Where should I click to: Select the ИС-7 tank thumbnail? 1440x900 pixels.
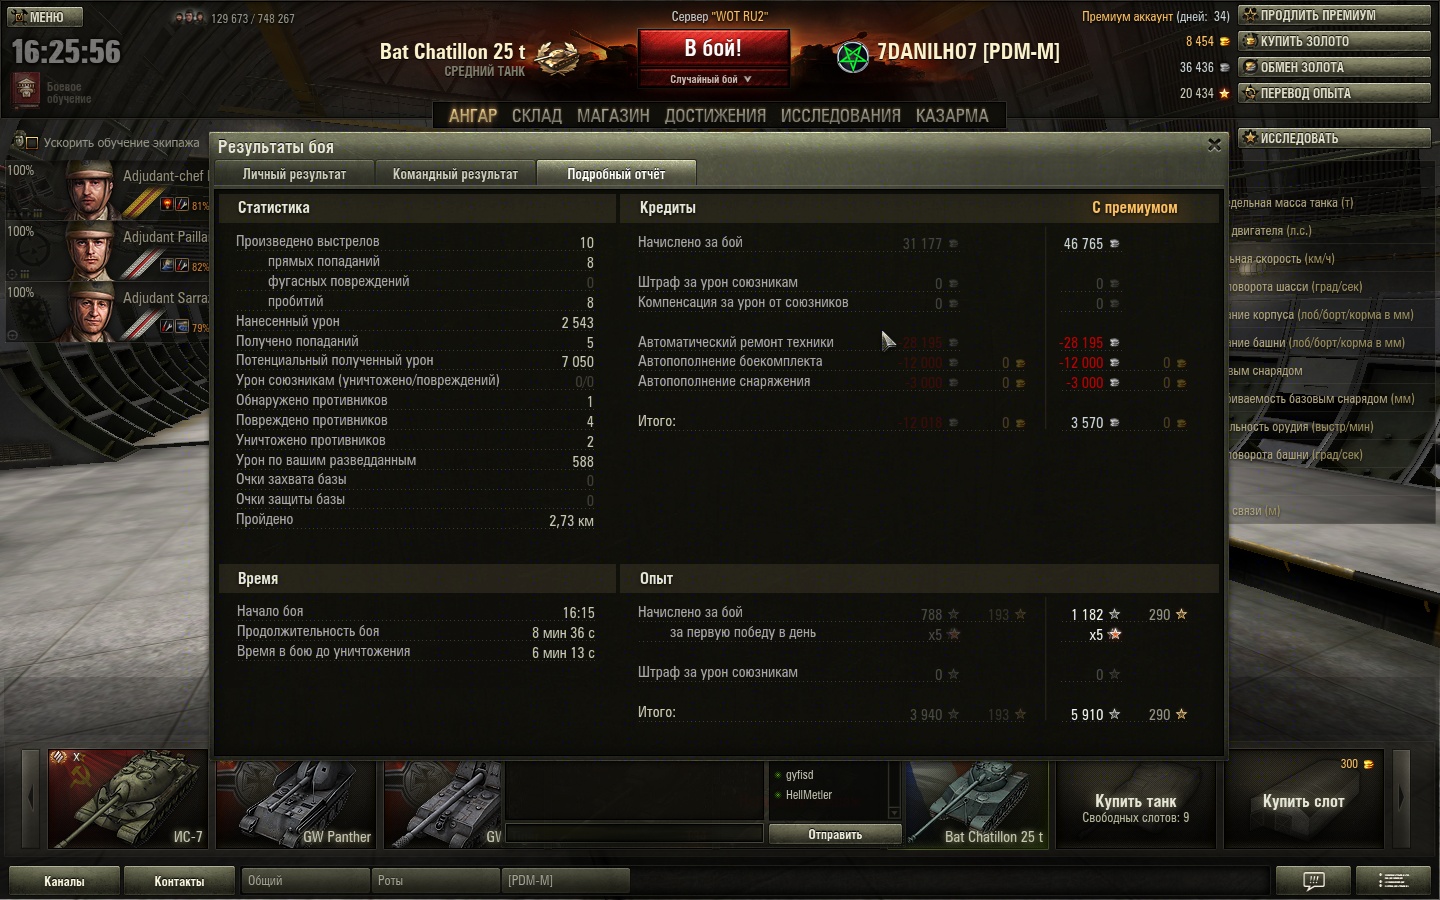click(128, 798)
